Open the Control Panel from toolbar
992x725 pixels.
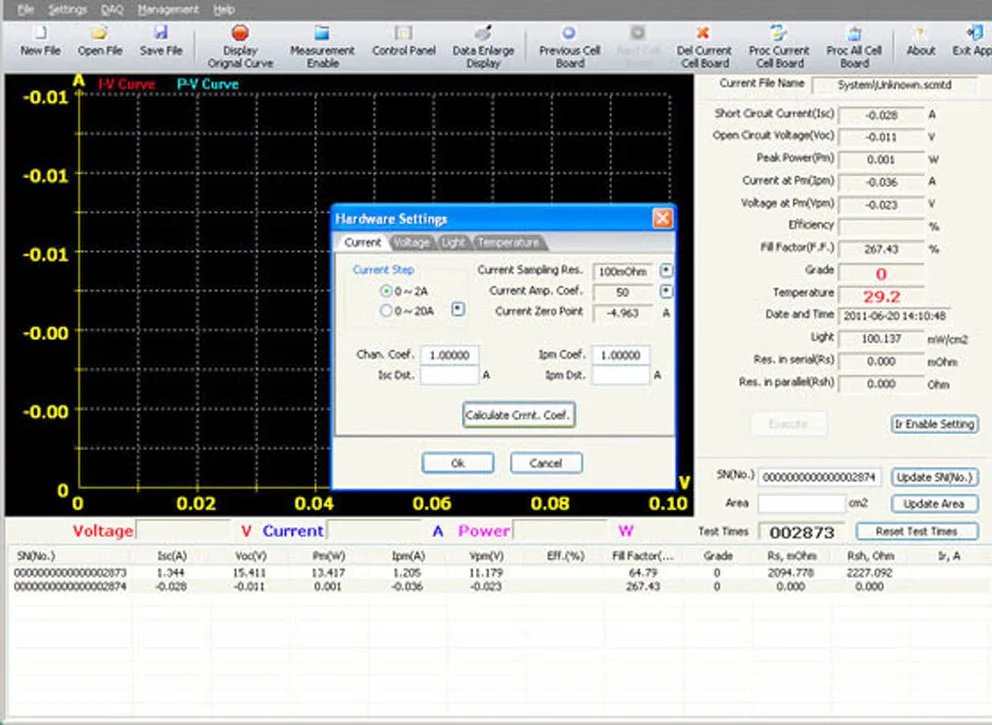point(403,35)
